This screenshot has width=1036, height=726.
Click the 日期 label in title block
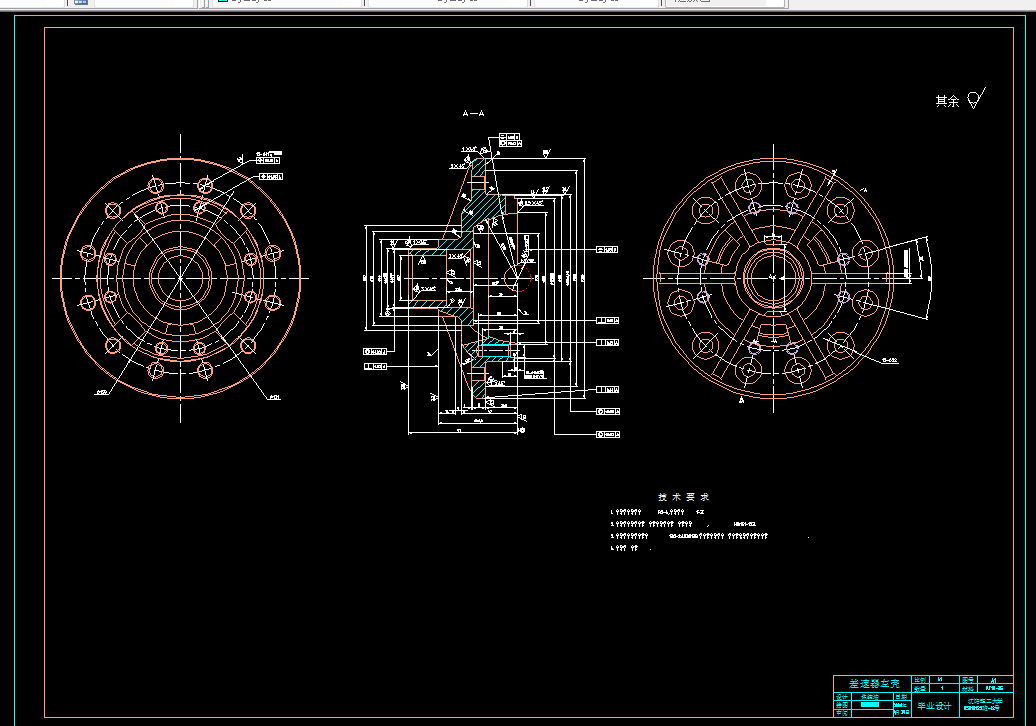pos(902,697)
